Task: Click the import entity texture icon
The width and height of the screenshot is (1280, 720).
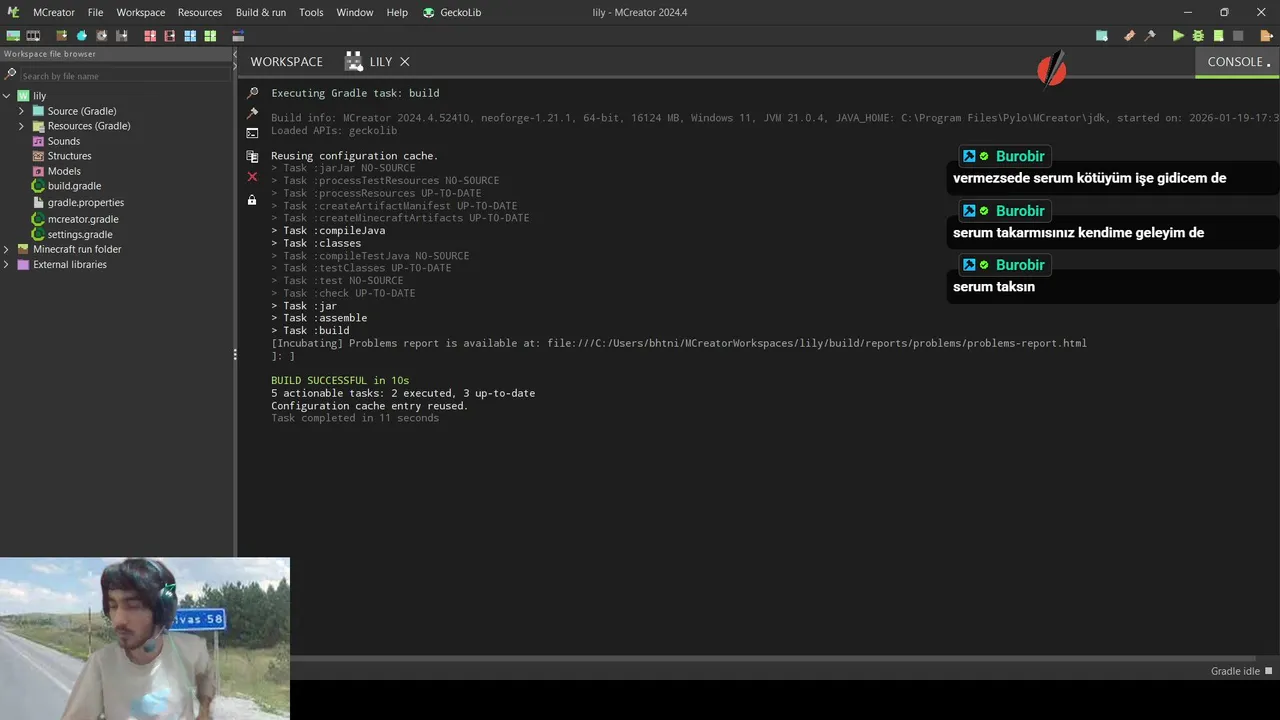Action: pyautogui.click(x=102, y=36)
